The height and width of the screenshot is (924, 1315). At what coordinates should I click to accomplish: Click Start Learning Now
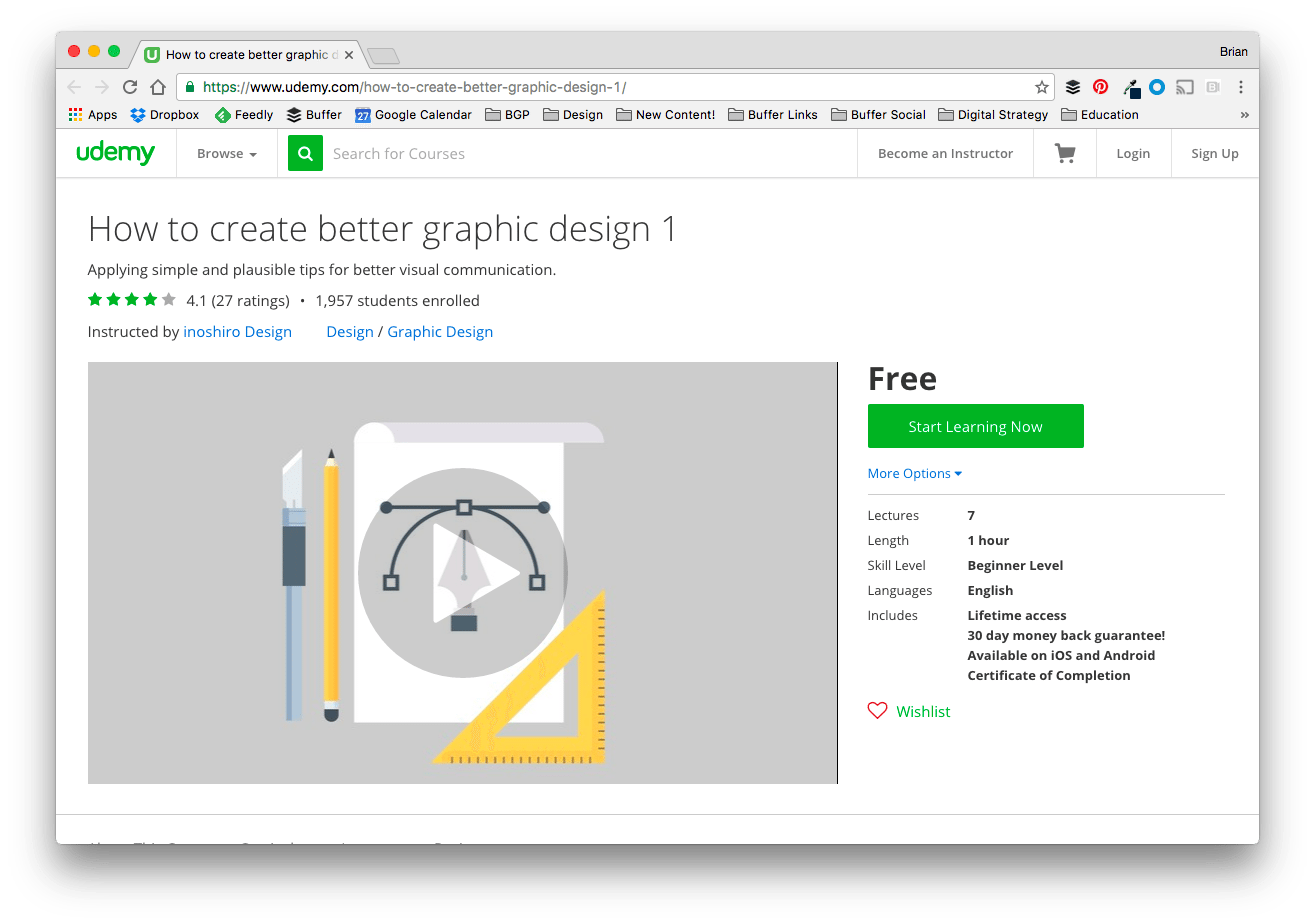coord(975,426)
